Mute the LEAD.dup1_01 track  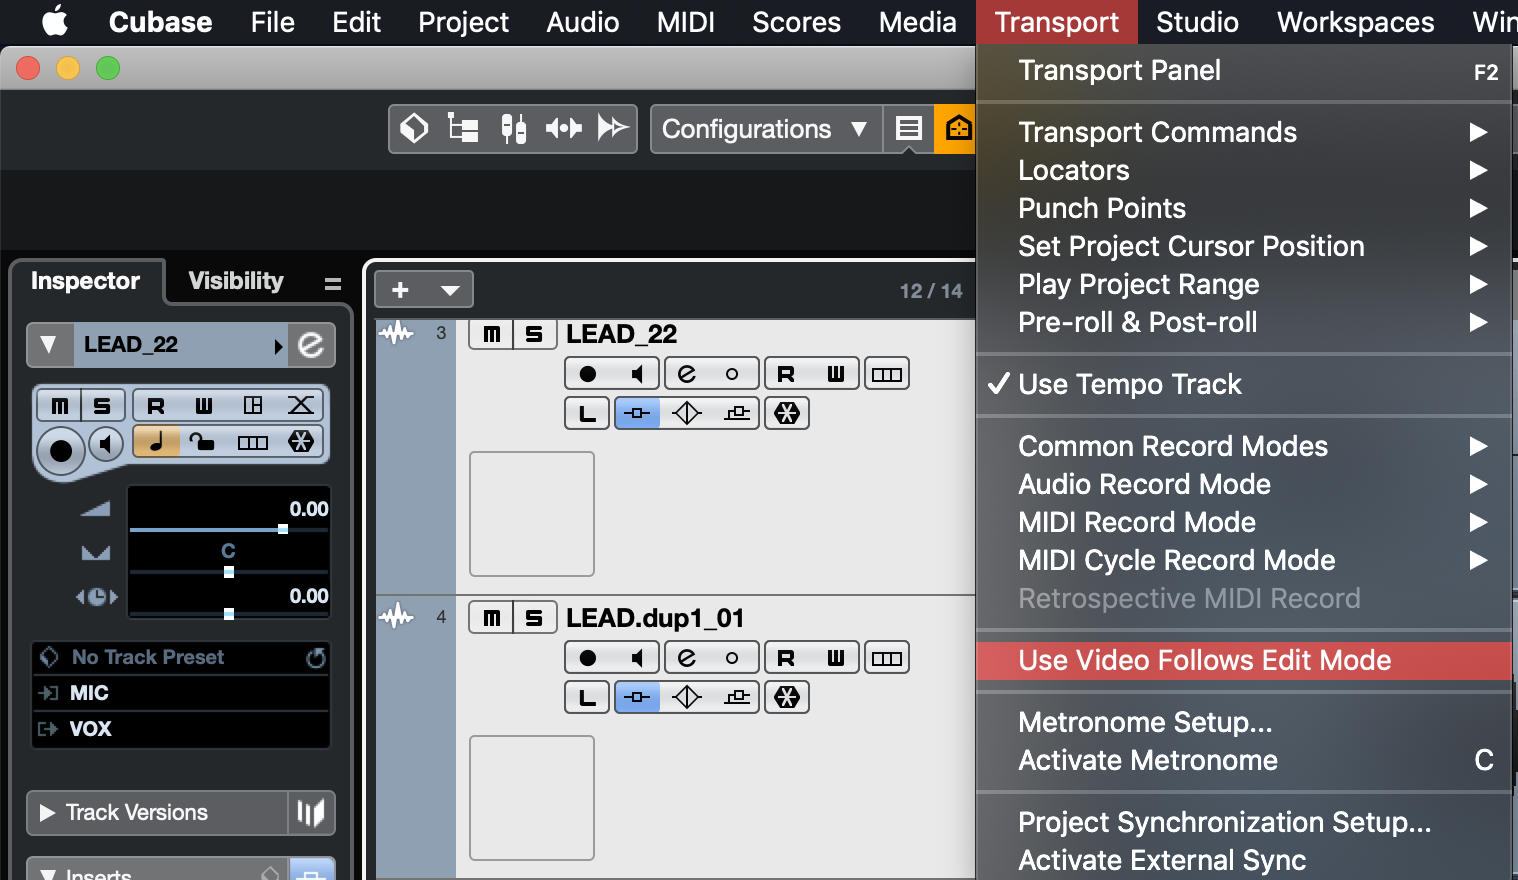point(491,618)
